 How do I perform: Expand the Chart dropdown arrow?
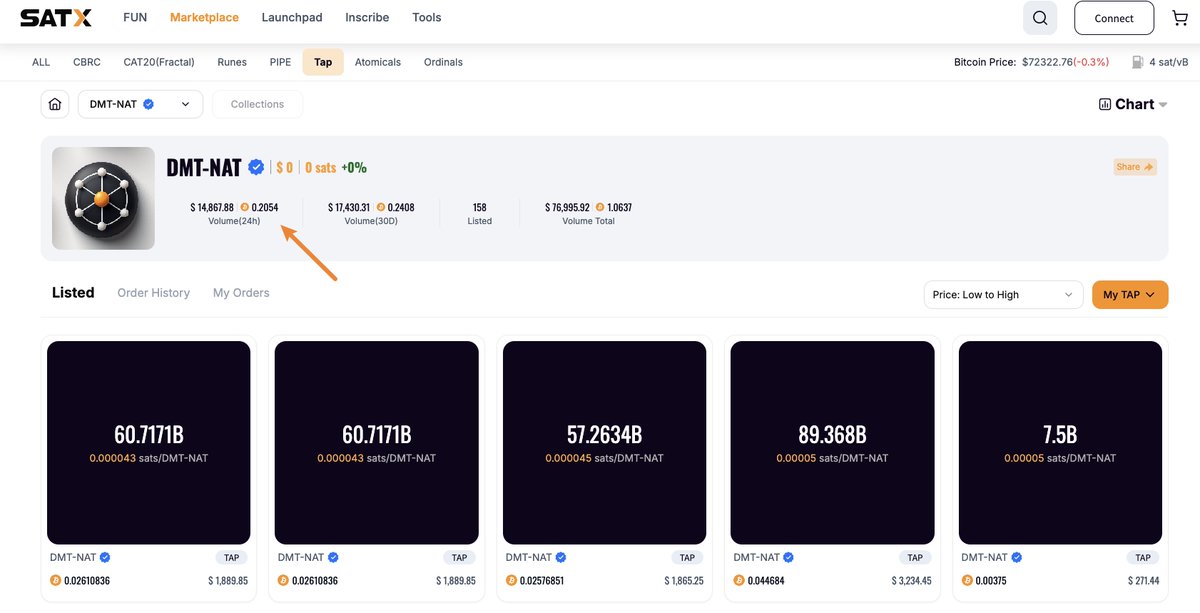(x=1163, y=105)
